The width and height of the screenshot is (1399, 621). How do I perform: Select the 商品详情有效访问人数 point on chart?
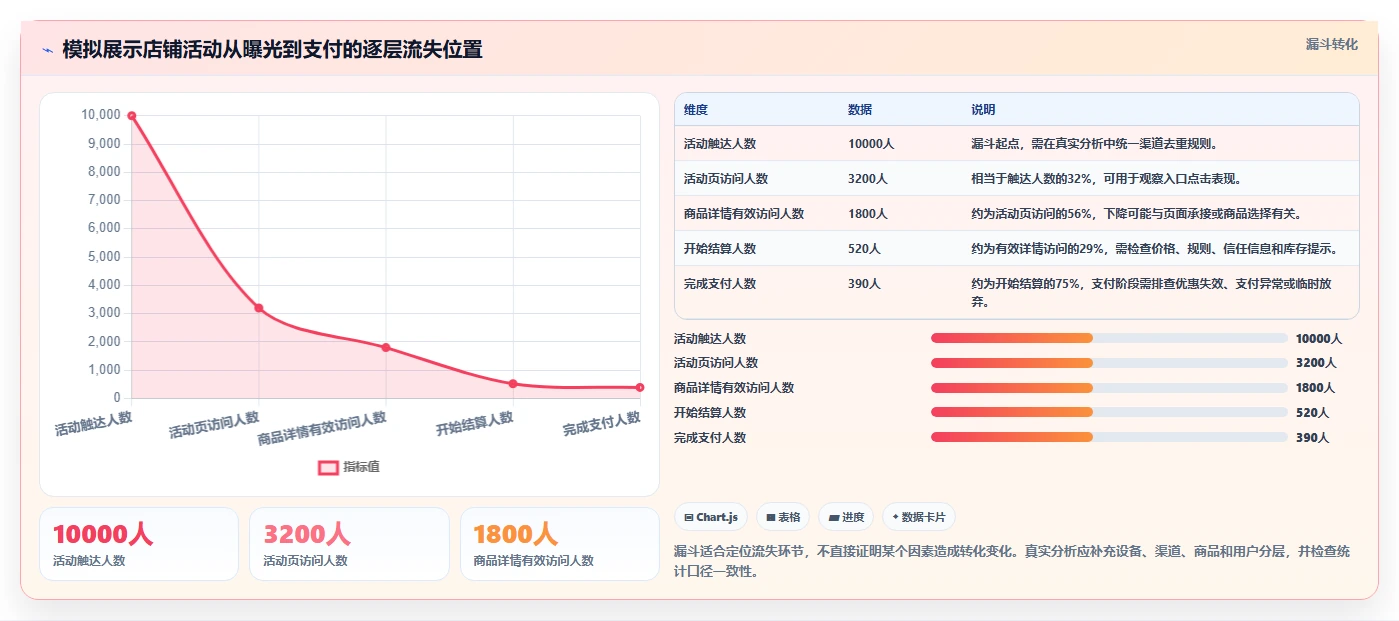pyautogui.click(x=386, y=347)
